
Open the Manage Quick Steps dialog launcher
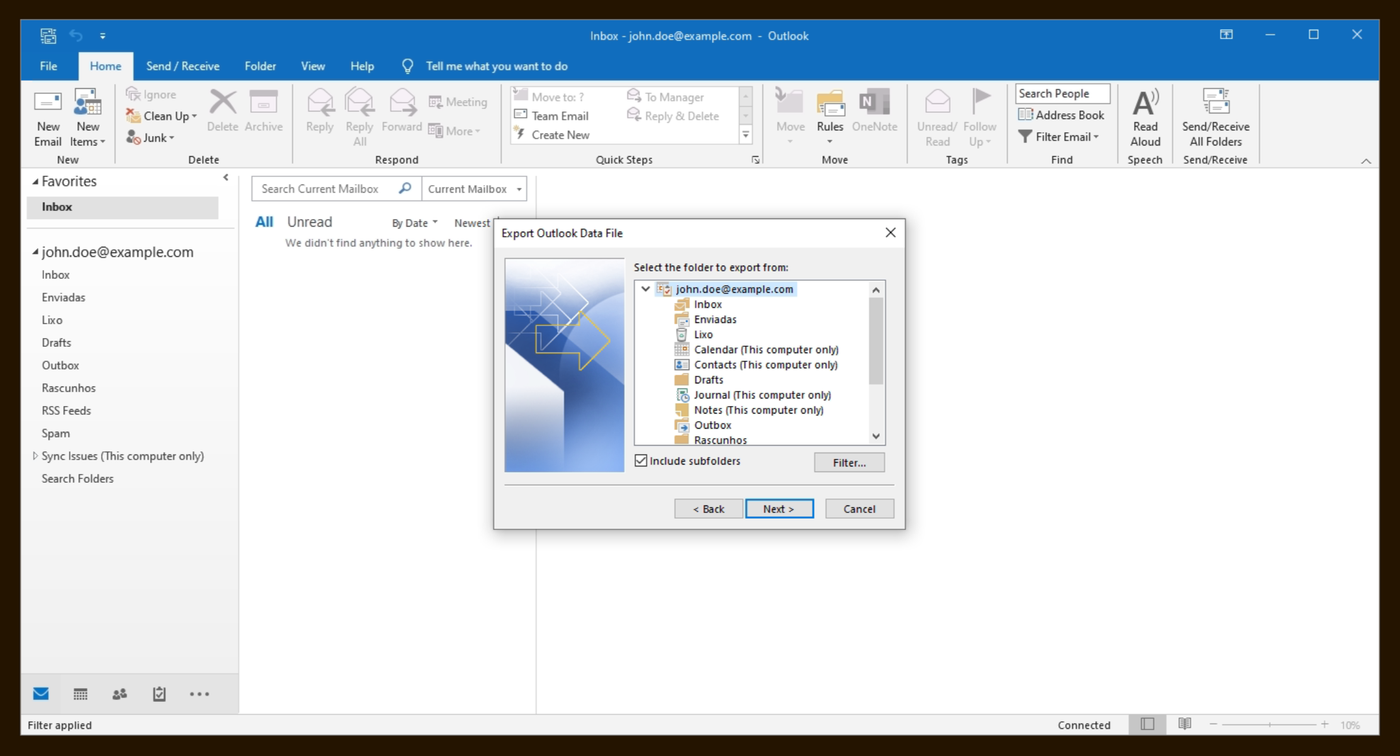point(755,160)
